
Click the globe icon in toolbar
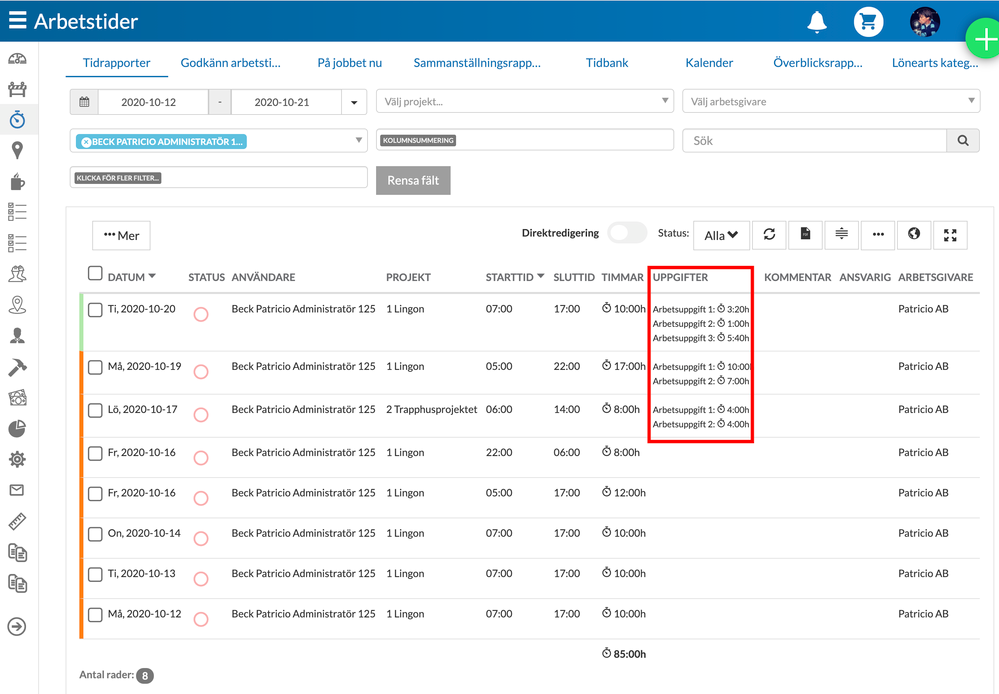point(914,235)
